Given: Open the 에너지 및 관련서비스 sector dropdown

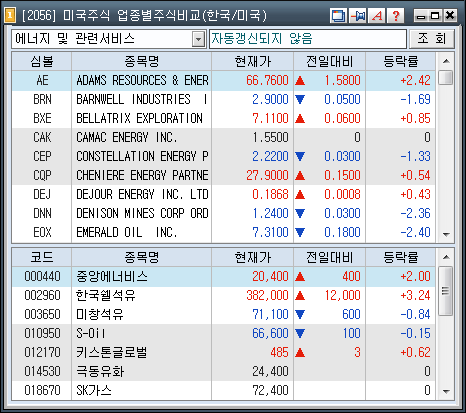Looking at the screenshot, I should 198,39.
